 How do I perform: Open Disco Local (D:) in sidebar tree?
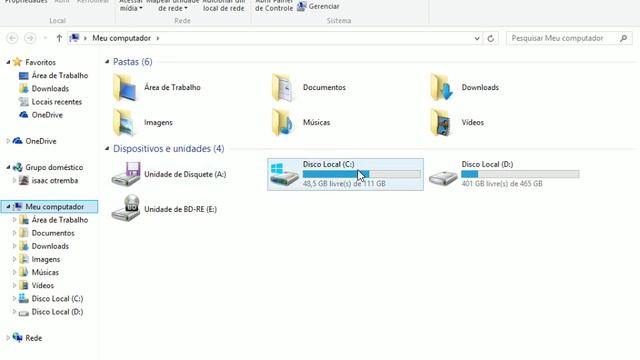pos(51,312)
